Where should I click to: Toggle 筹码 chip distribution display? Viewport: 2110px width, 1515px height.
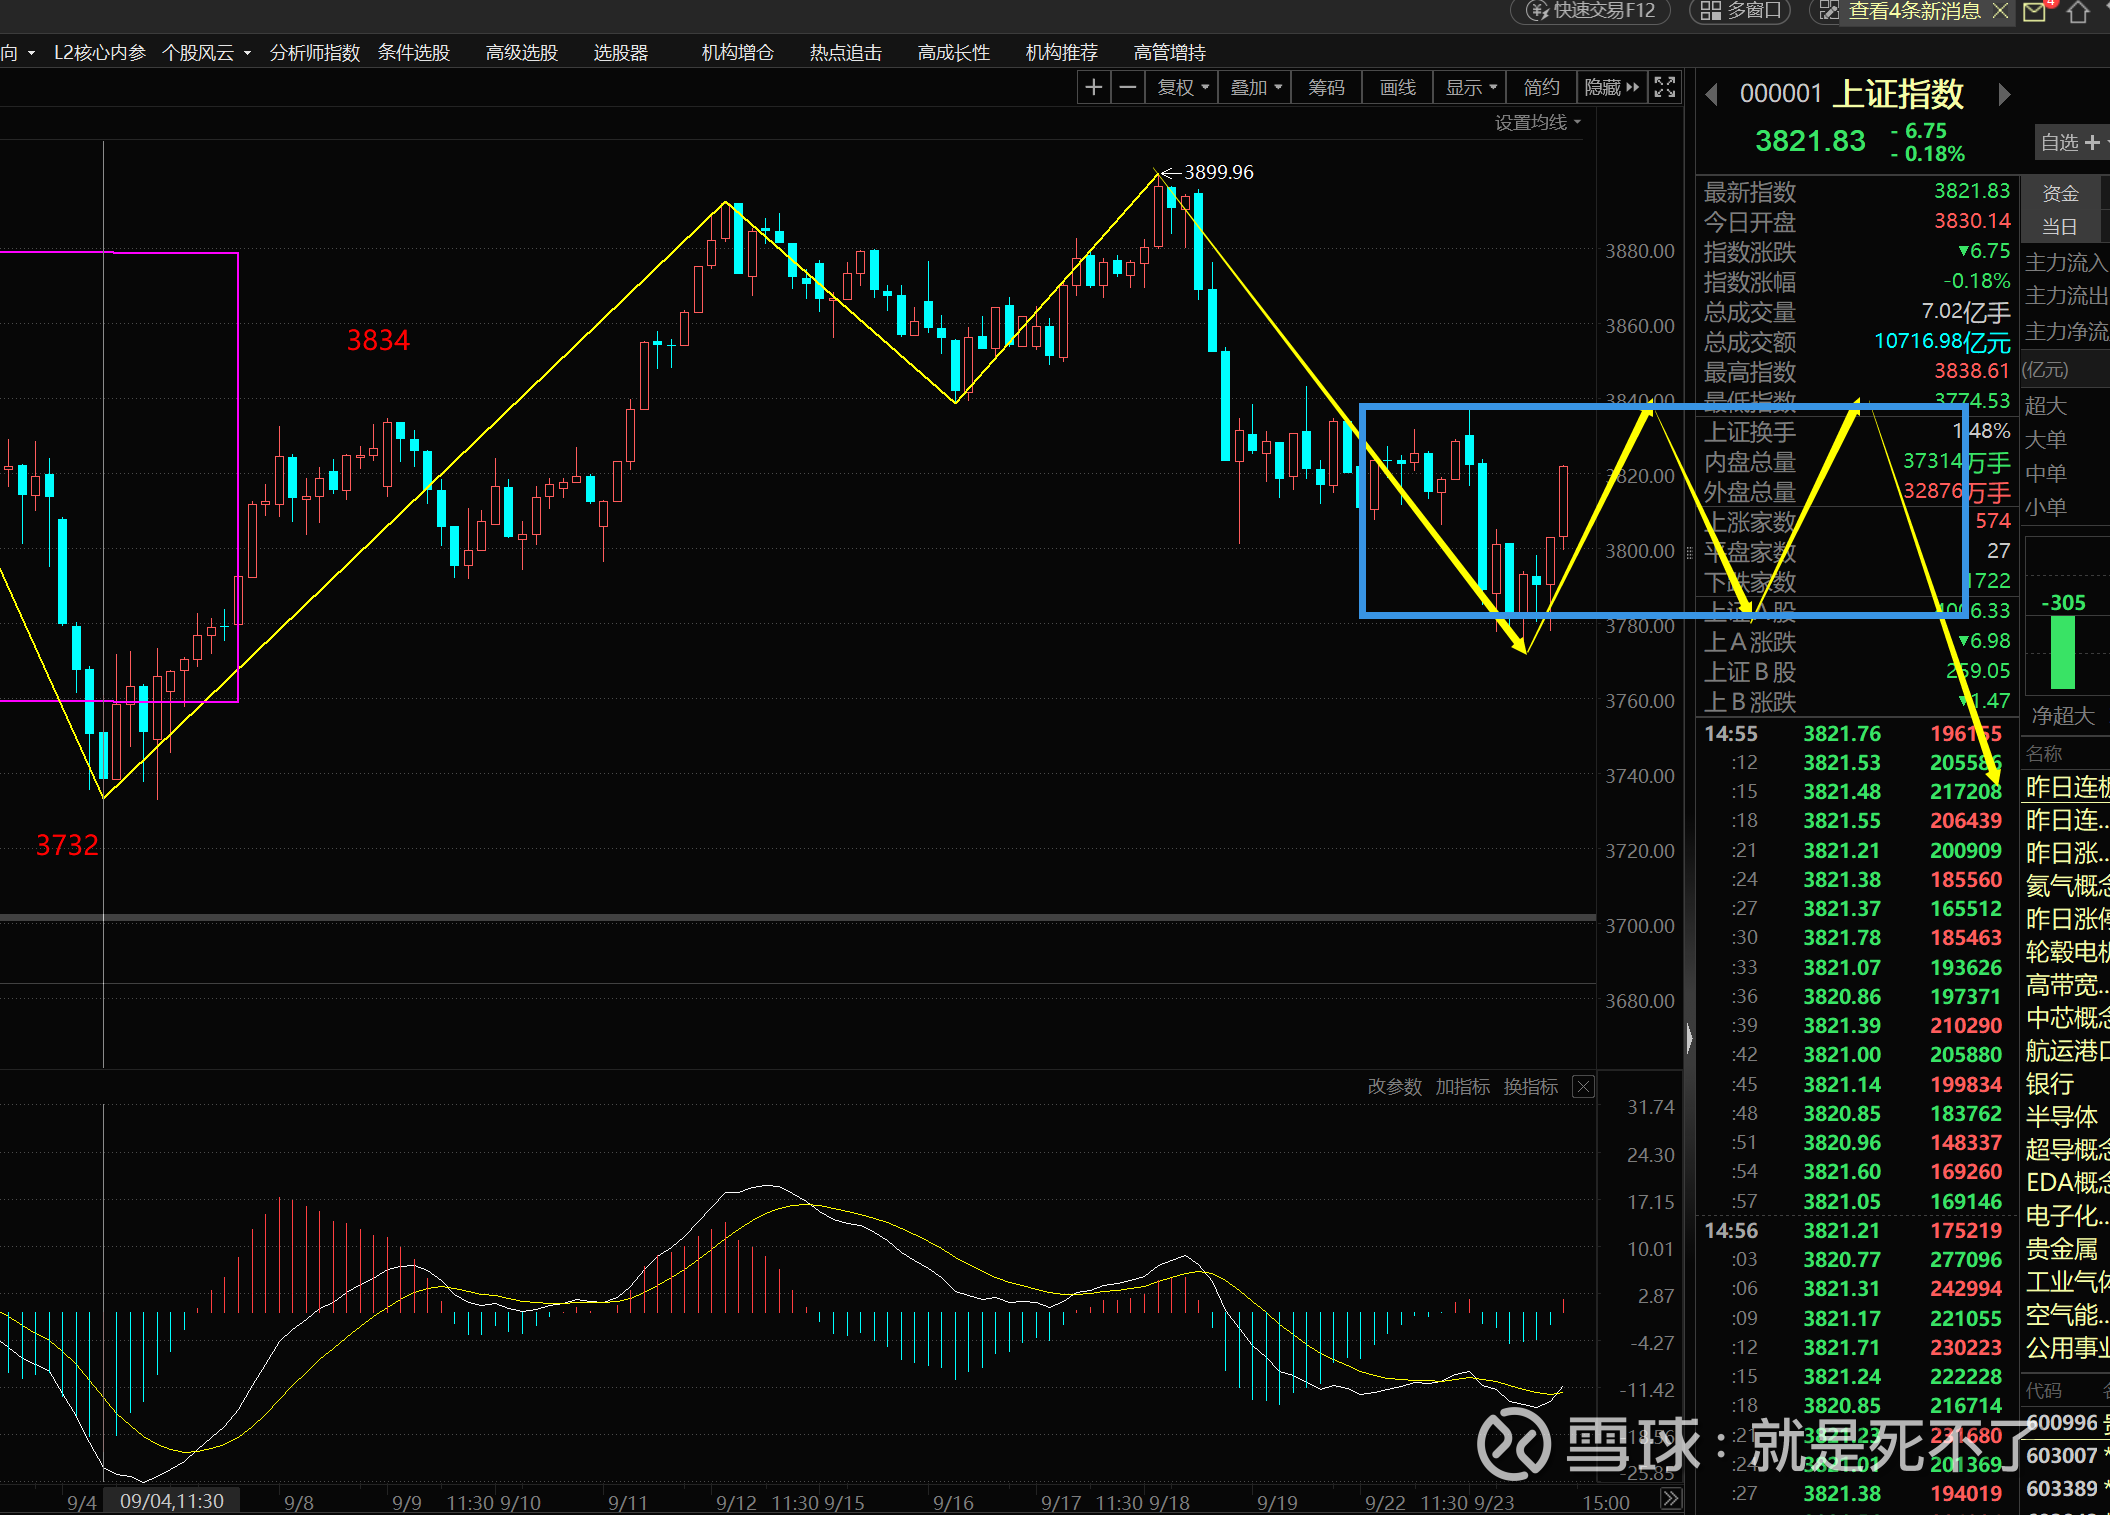point(1326,88)
